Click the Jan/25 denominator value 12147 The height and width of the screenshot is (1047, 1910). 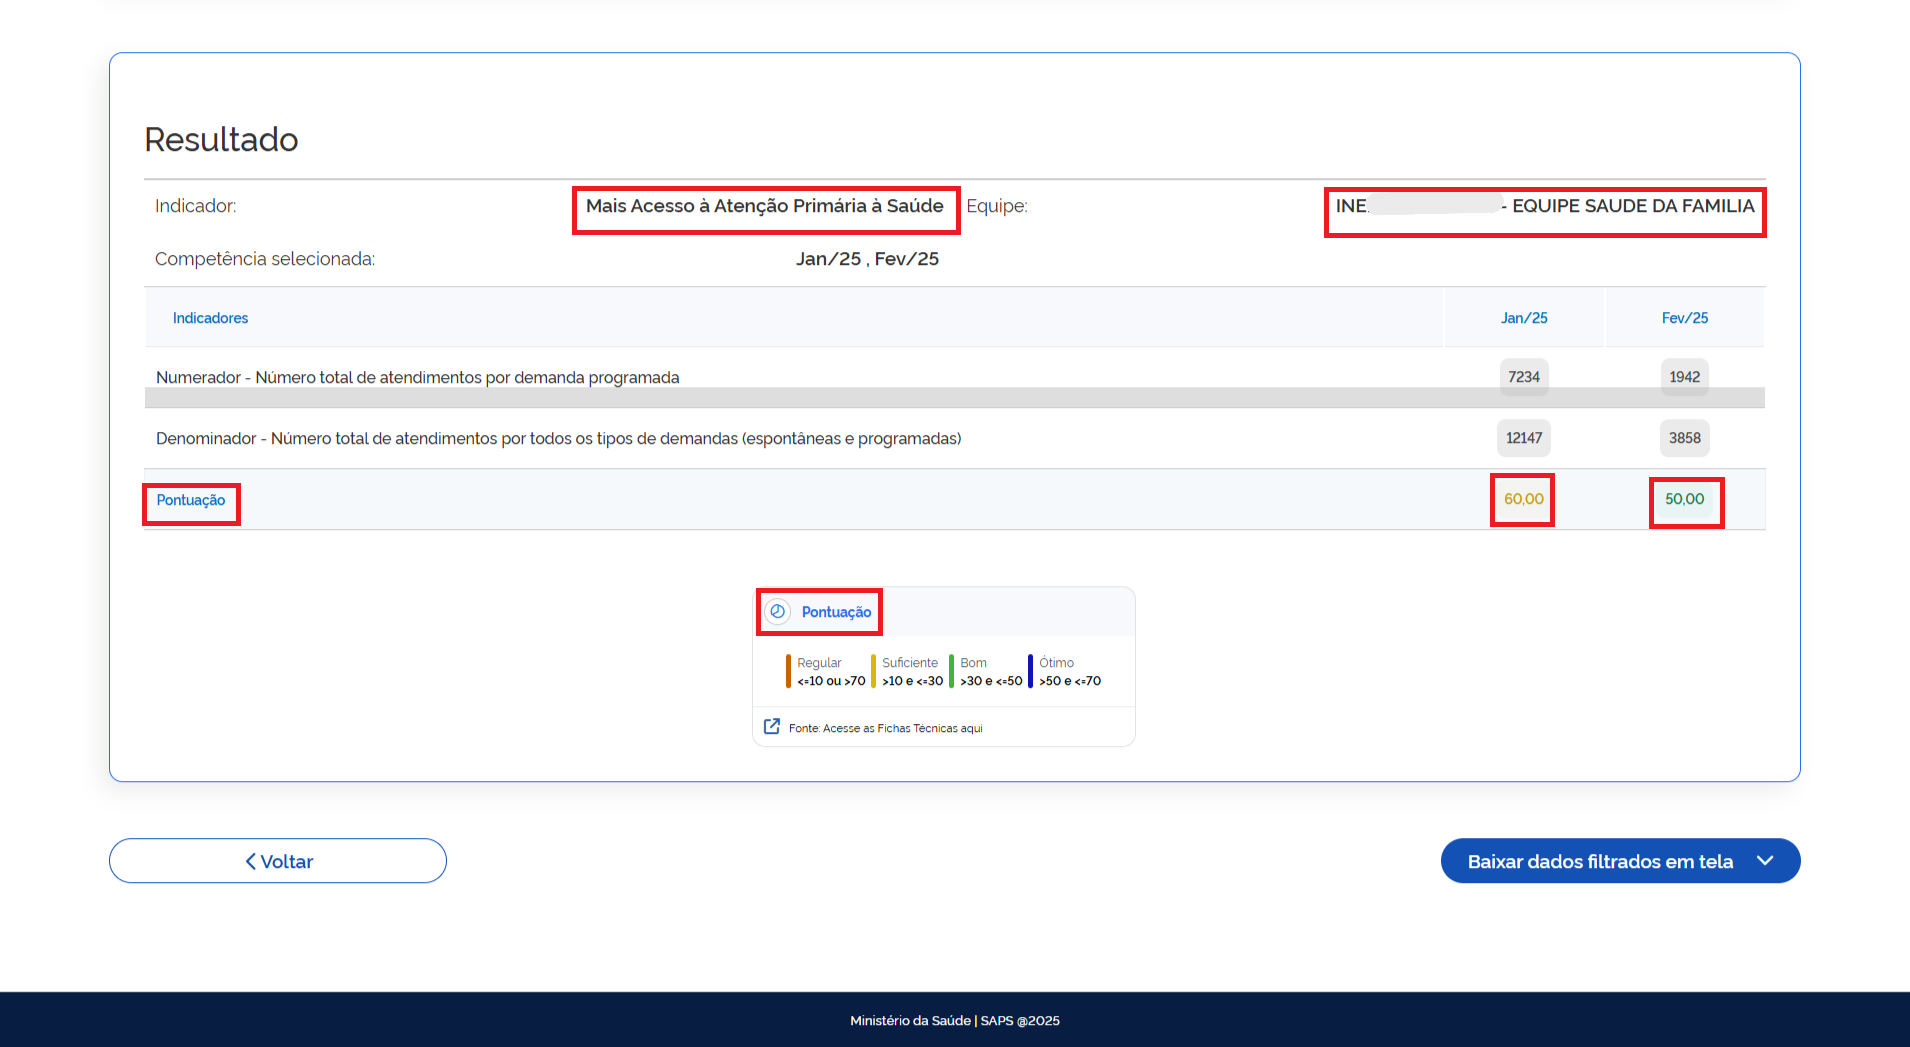pyautogui.click(x=1523, y=438)
